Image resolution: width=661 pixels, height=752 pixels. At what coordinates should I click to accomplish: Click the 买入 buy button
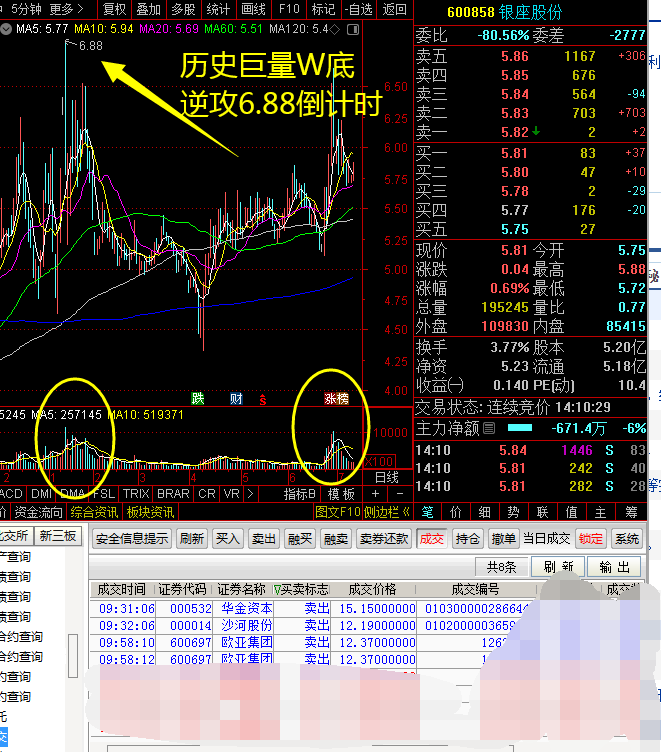227,539
